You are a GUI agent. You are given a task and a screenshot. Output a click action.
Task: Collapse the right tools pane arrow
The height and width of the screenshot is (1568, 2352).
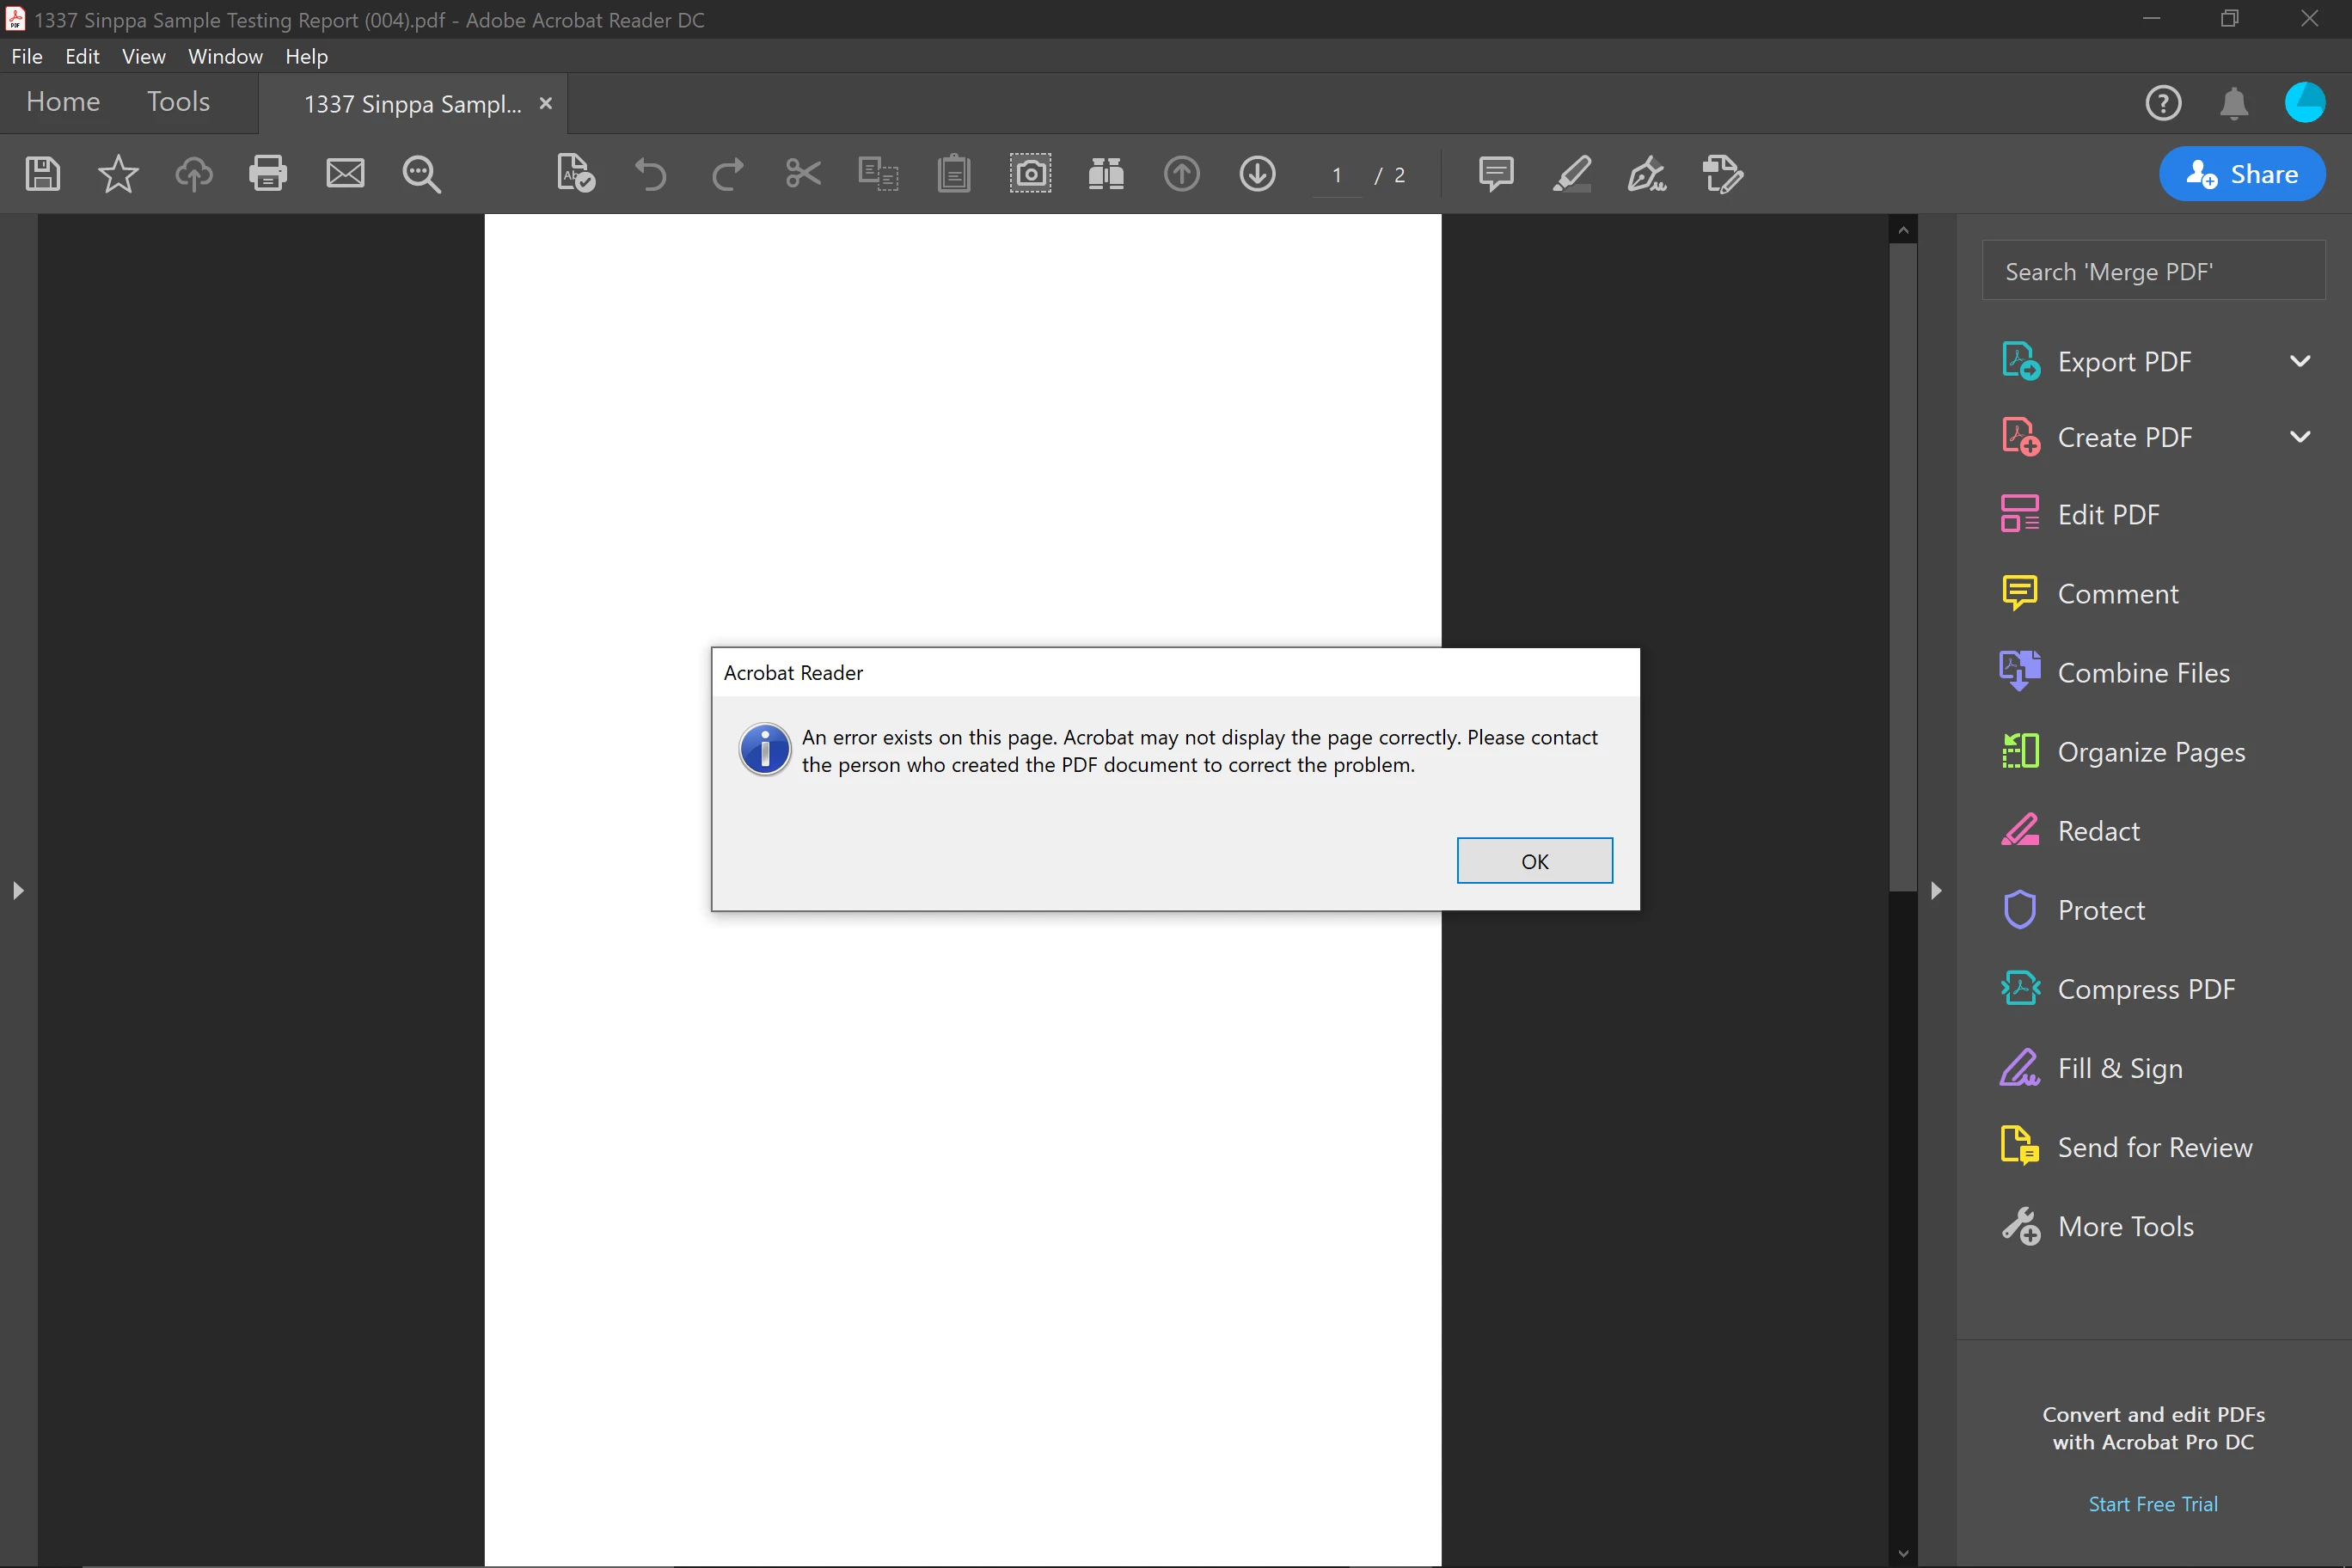[x=1936, y=890]
